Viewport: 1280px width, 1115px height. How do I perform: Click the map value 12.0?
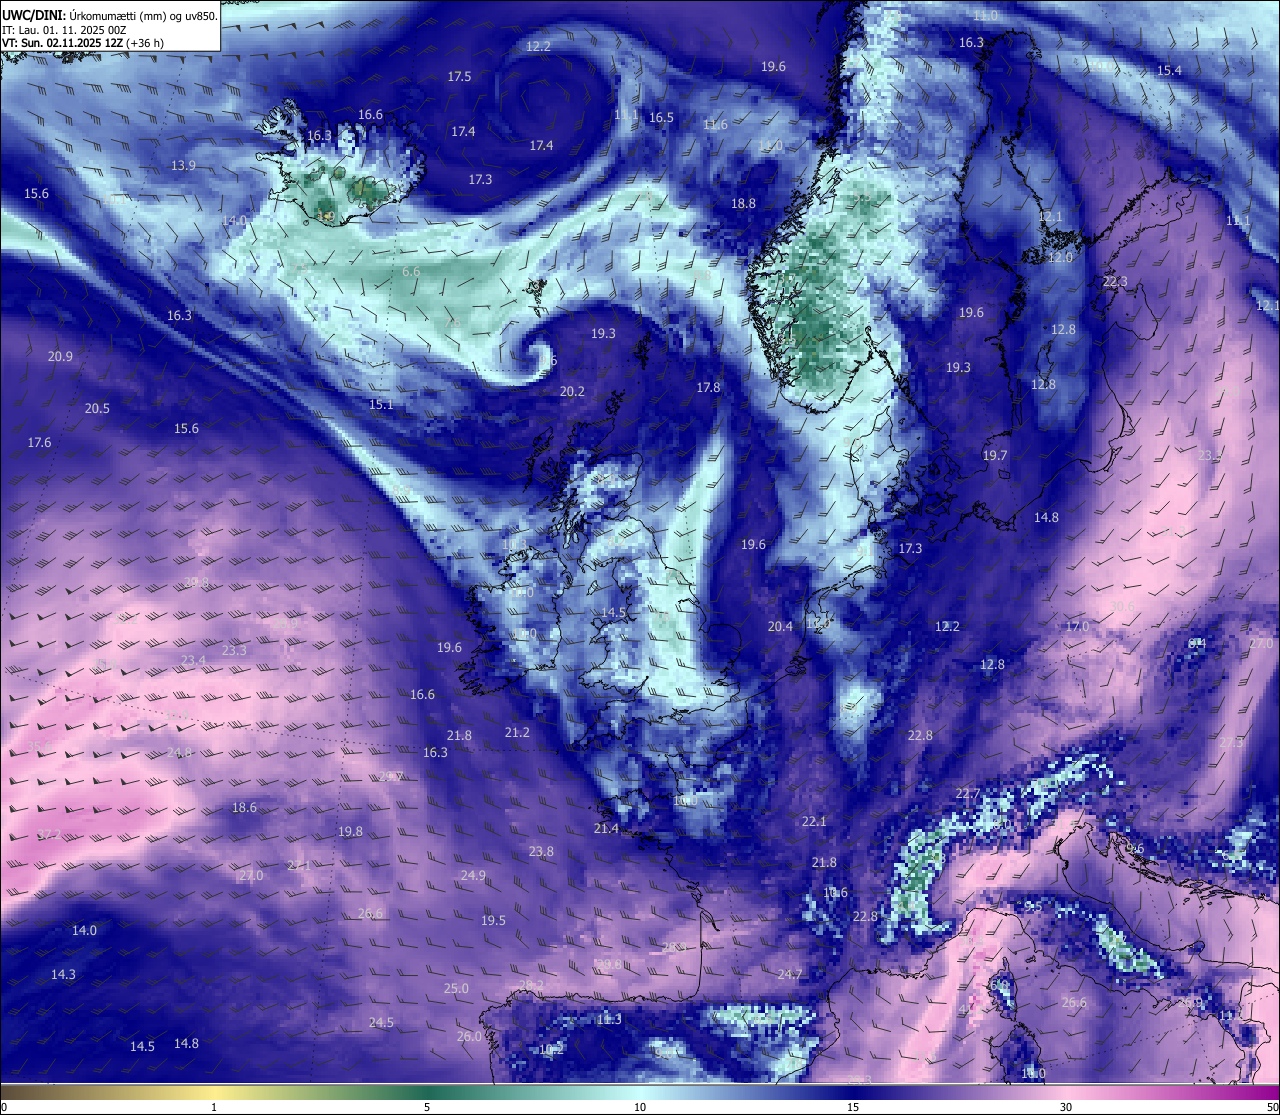pos(1060,258)
